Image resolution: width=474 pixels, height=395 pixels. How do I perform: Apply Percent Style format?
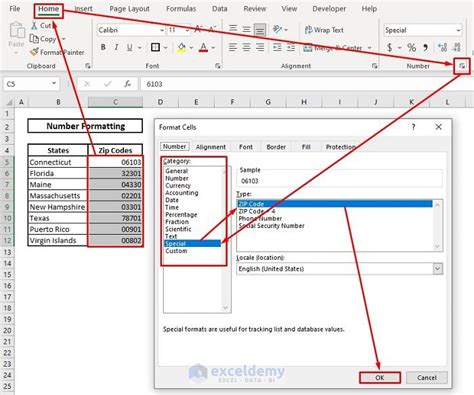[x=412, y=48]
